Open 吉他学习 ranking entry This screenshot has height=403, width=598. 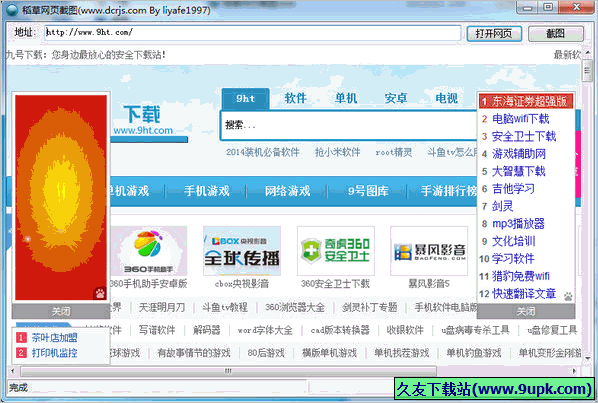click(x=513, y=189)
